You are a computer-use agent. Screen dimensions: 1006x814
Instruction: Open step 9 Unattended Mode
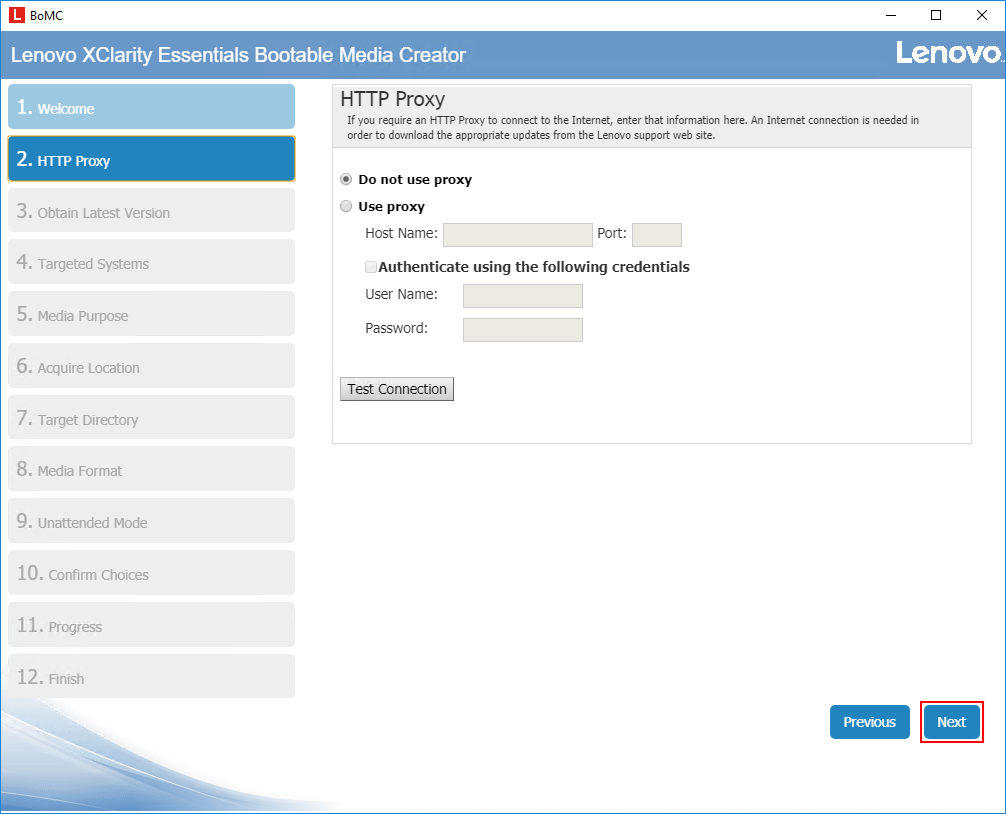click(151, 521)
